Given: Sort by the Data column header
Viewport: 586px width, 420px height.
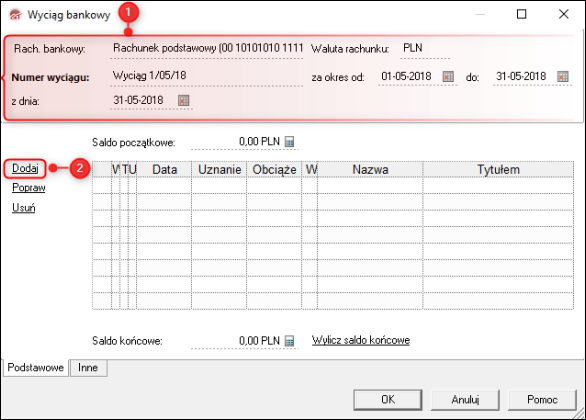Looking at the screenshot, I should point(164,170).
